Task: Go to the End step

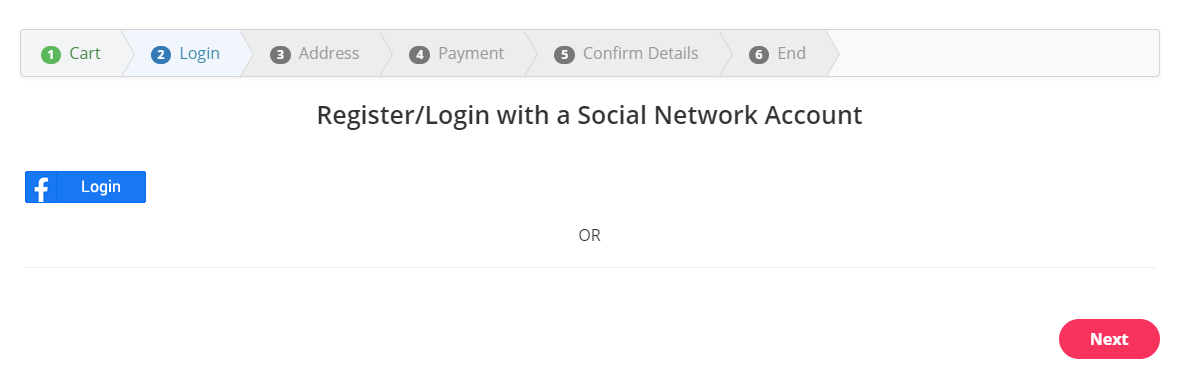Action: point(792,54)
